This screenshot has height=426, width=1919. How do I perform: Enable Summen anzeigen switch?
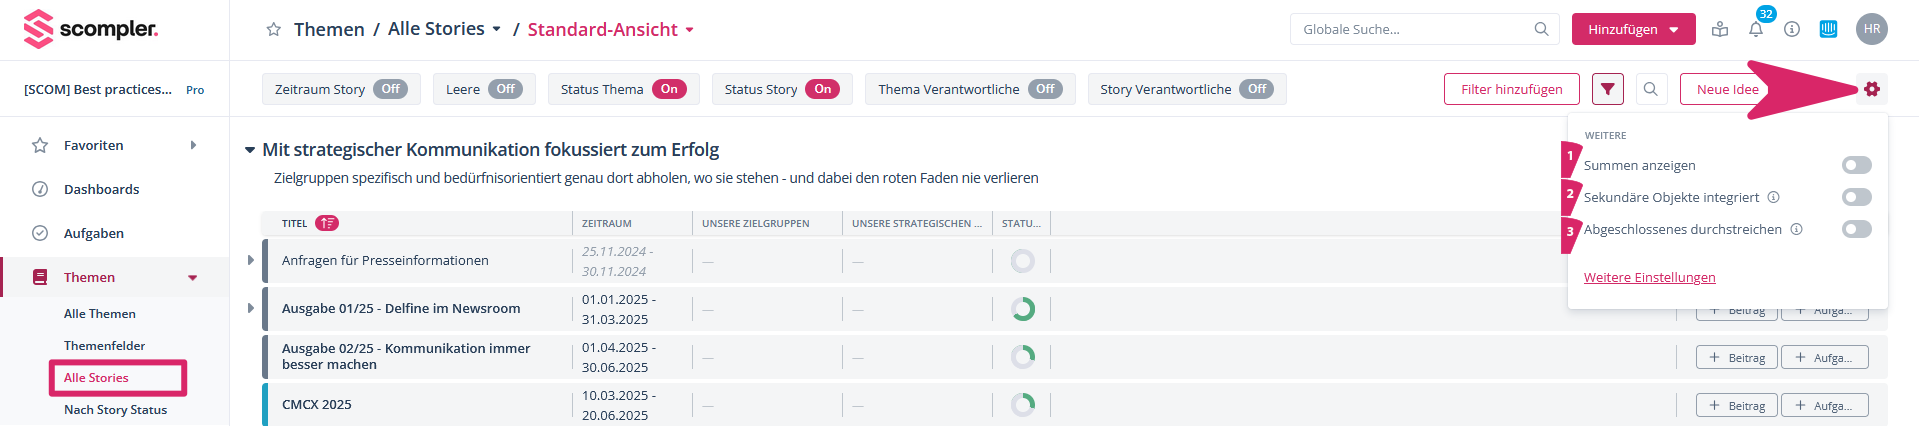click(1856, 165)
